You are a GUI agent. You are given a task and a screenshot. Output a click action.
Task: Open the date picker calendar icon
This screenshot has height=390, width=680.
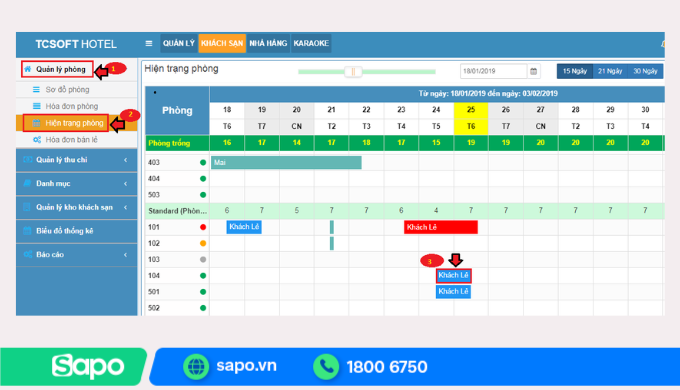534,71
